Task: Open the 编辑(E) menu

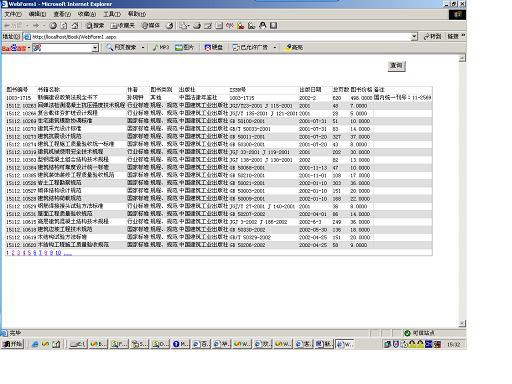Action: click(37, 14)
